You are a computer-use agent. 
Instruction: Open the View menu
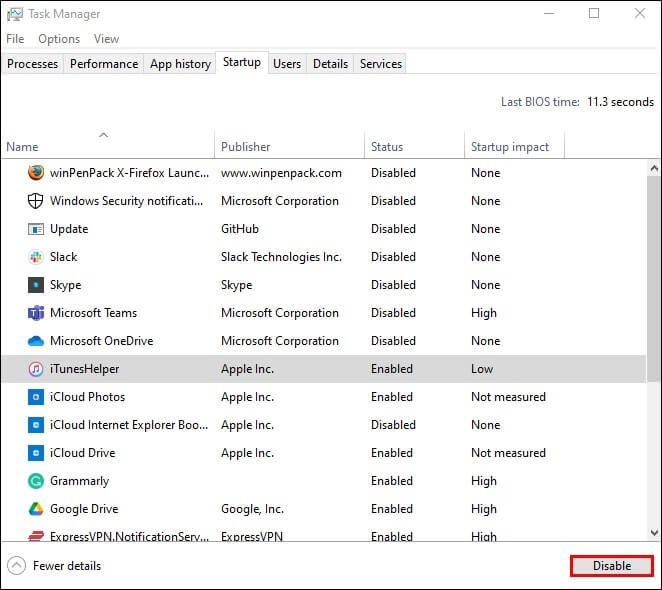tap(106, 39)
